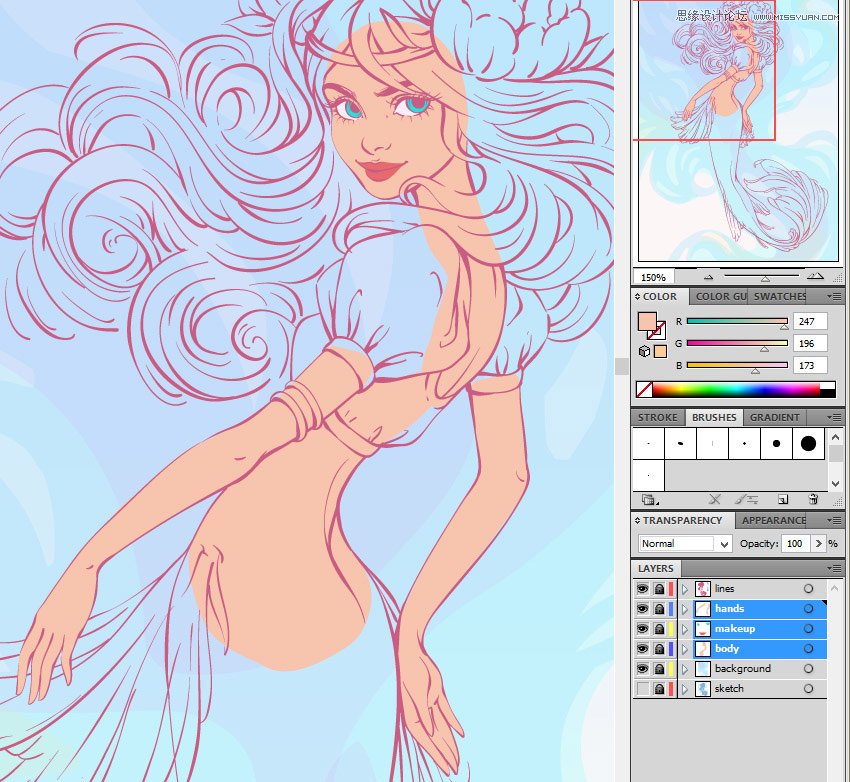Switch to the Gradient tab
The height and width of the screenshot is (782, 850).
pos(775,417)
